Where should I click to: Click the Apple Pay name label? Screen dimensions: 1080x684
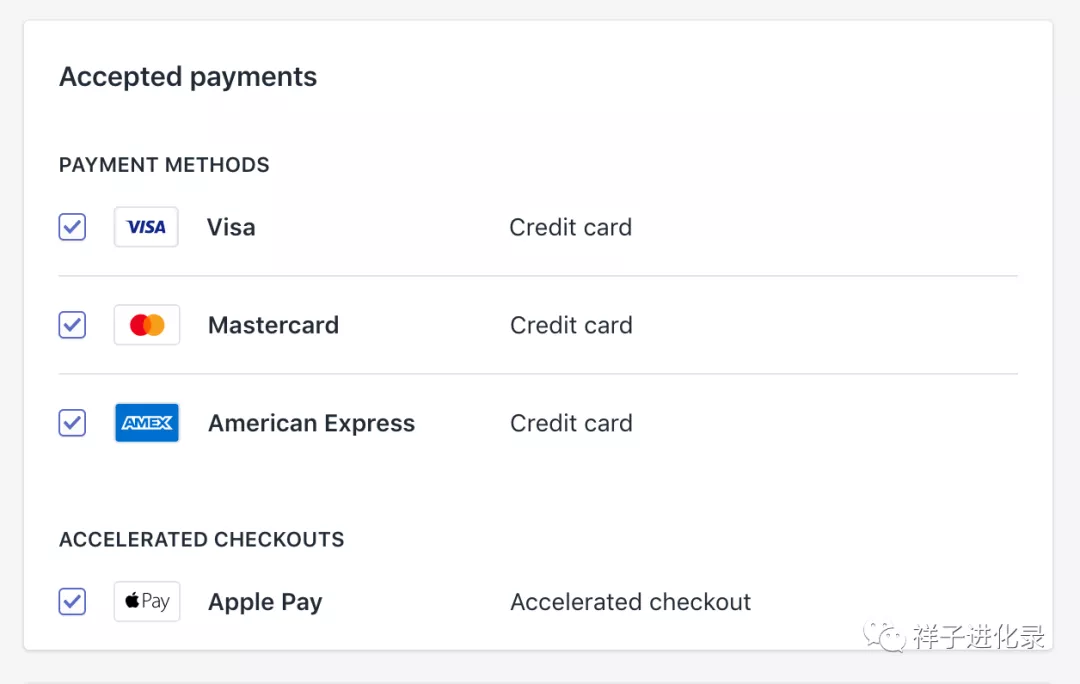pos(265,602)
